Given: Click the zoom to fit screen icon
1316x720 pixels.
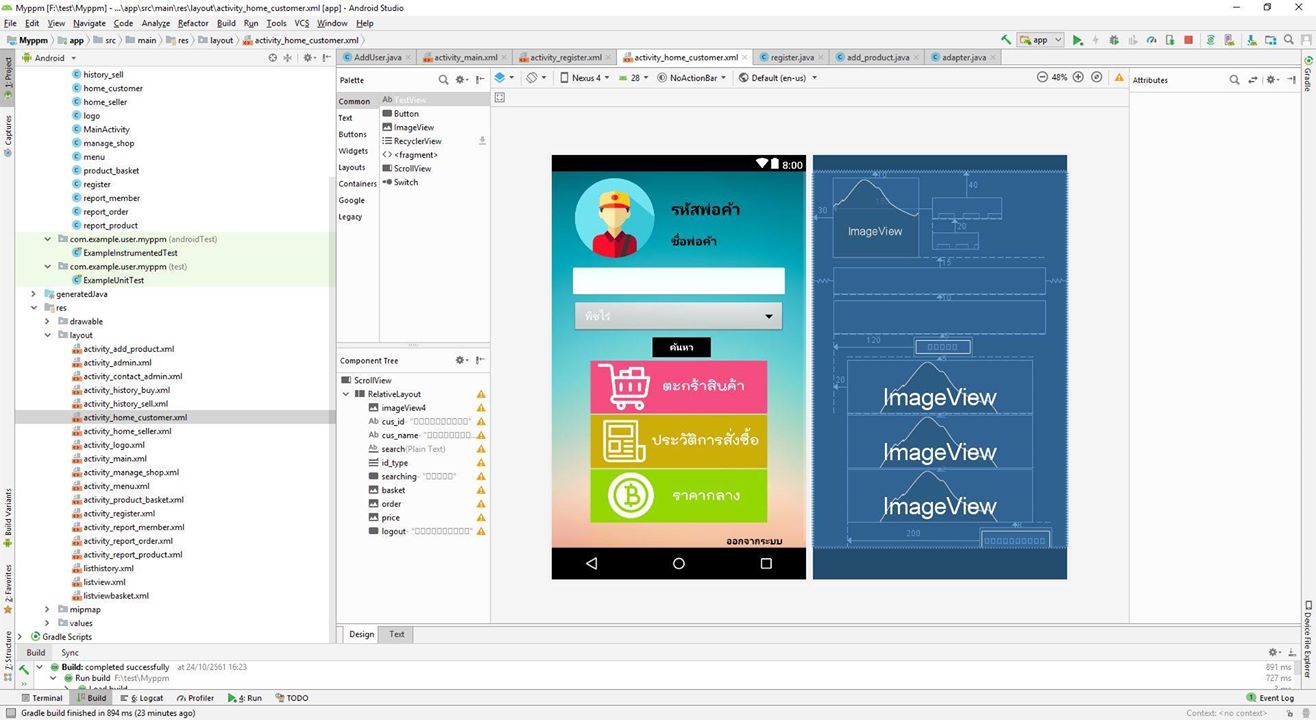Looking at the screenshot, I should [x=1096, y=77].
